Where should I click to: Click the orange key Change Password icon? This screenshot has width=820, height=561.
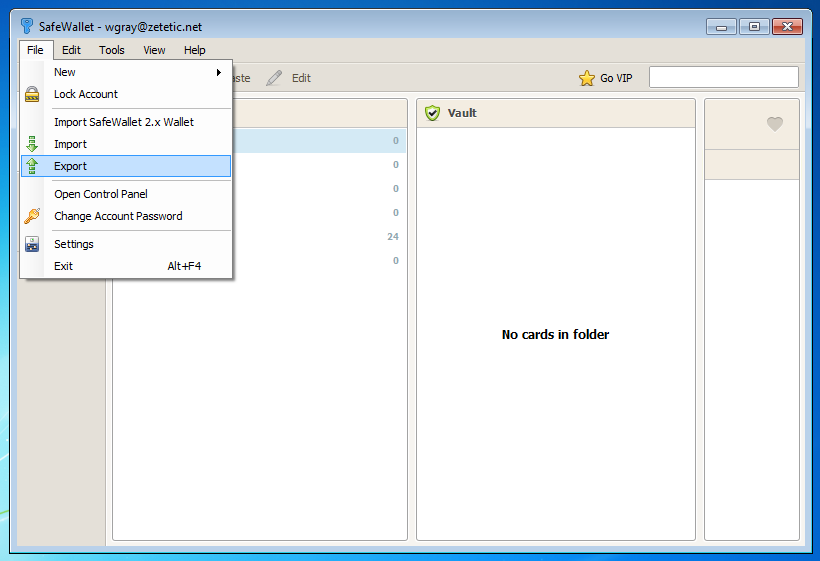tap(32, 216)
